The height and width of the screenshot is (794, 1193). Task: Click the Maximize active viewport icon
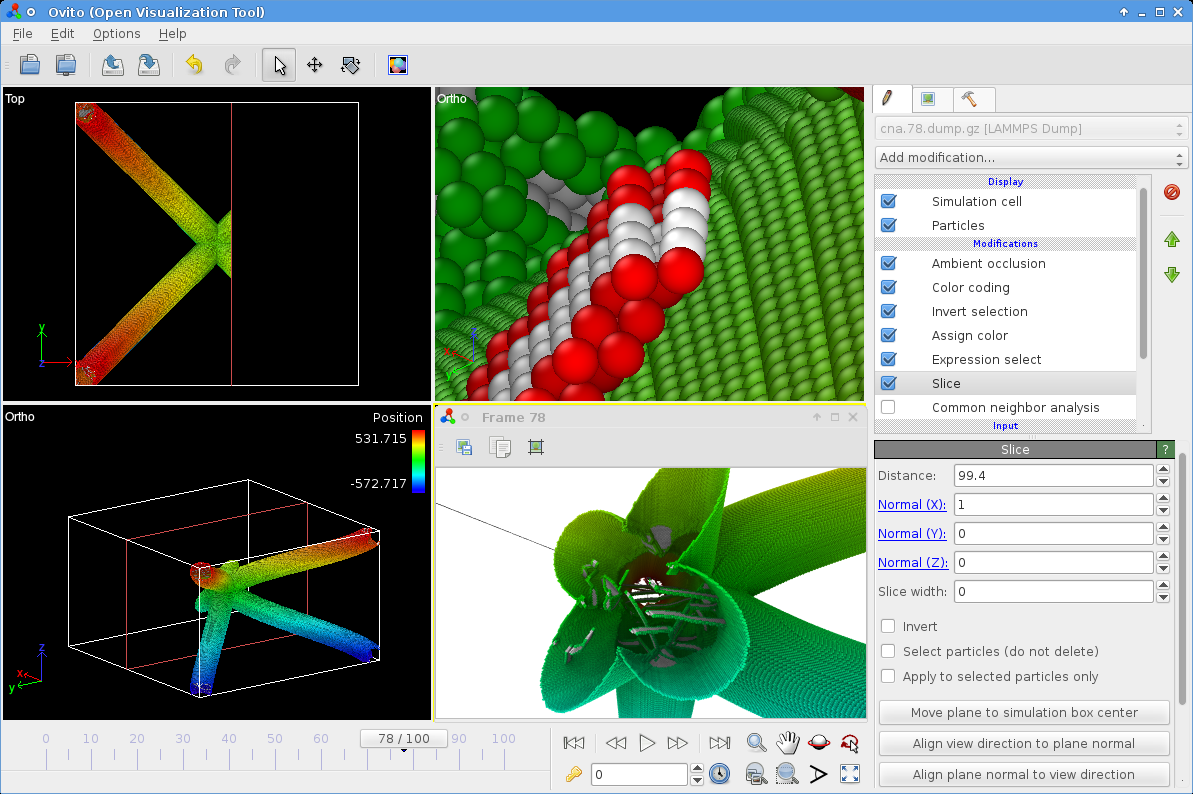850,773
